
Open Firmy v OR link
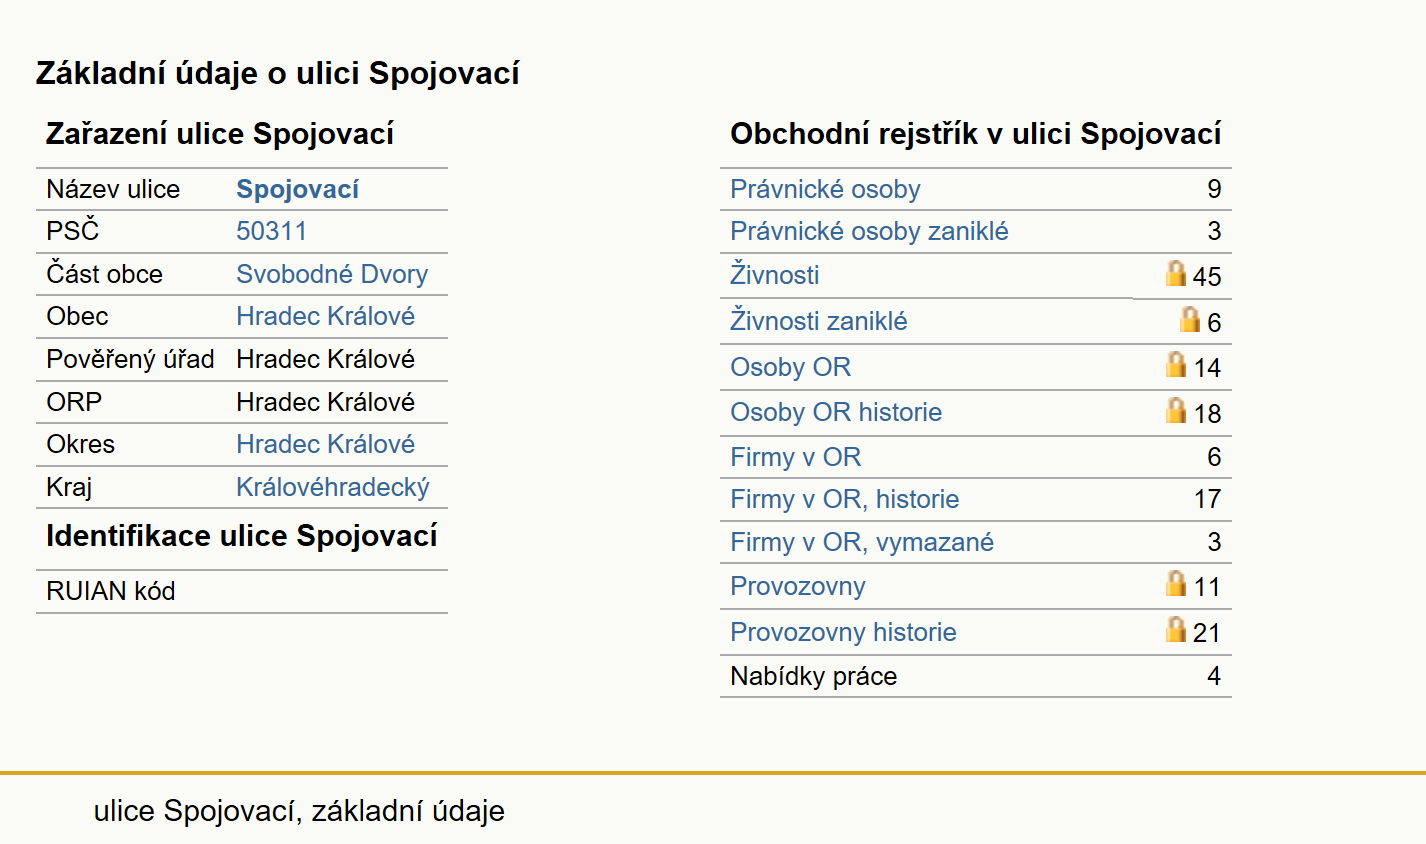[x=795, y=457]
